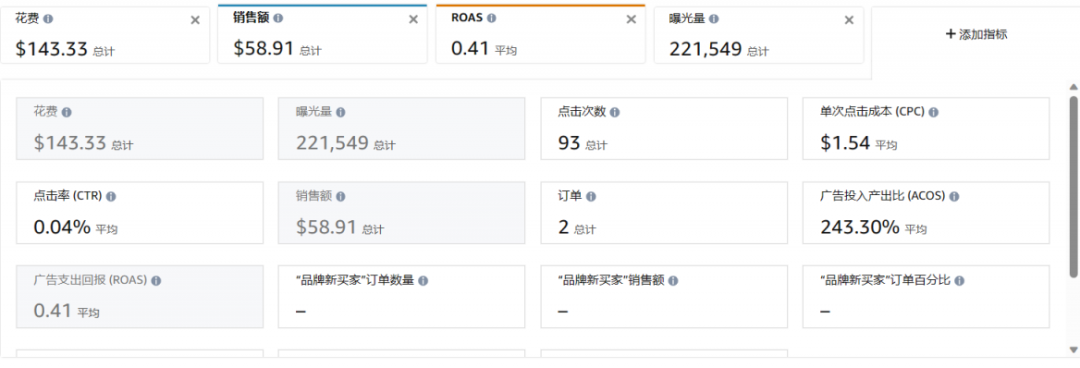Remove the 花费 metric tab with its X

195,20
